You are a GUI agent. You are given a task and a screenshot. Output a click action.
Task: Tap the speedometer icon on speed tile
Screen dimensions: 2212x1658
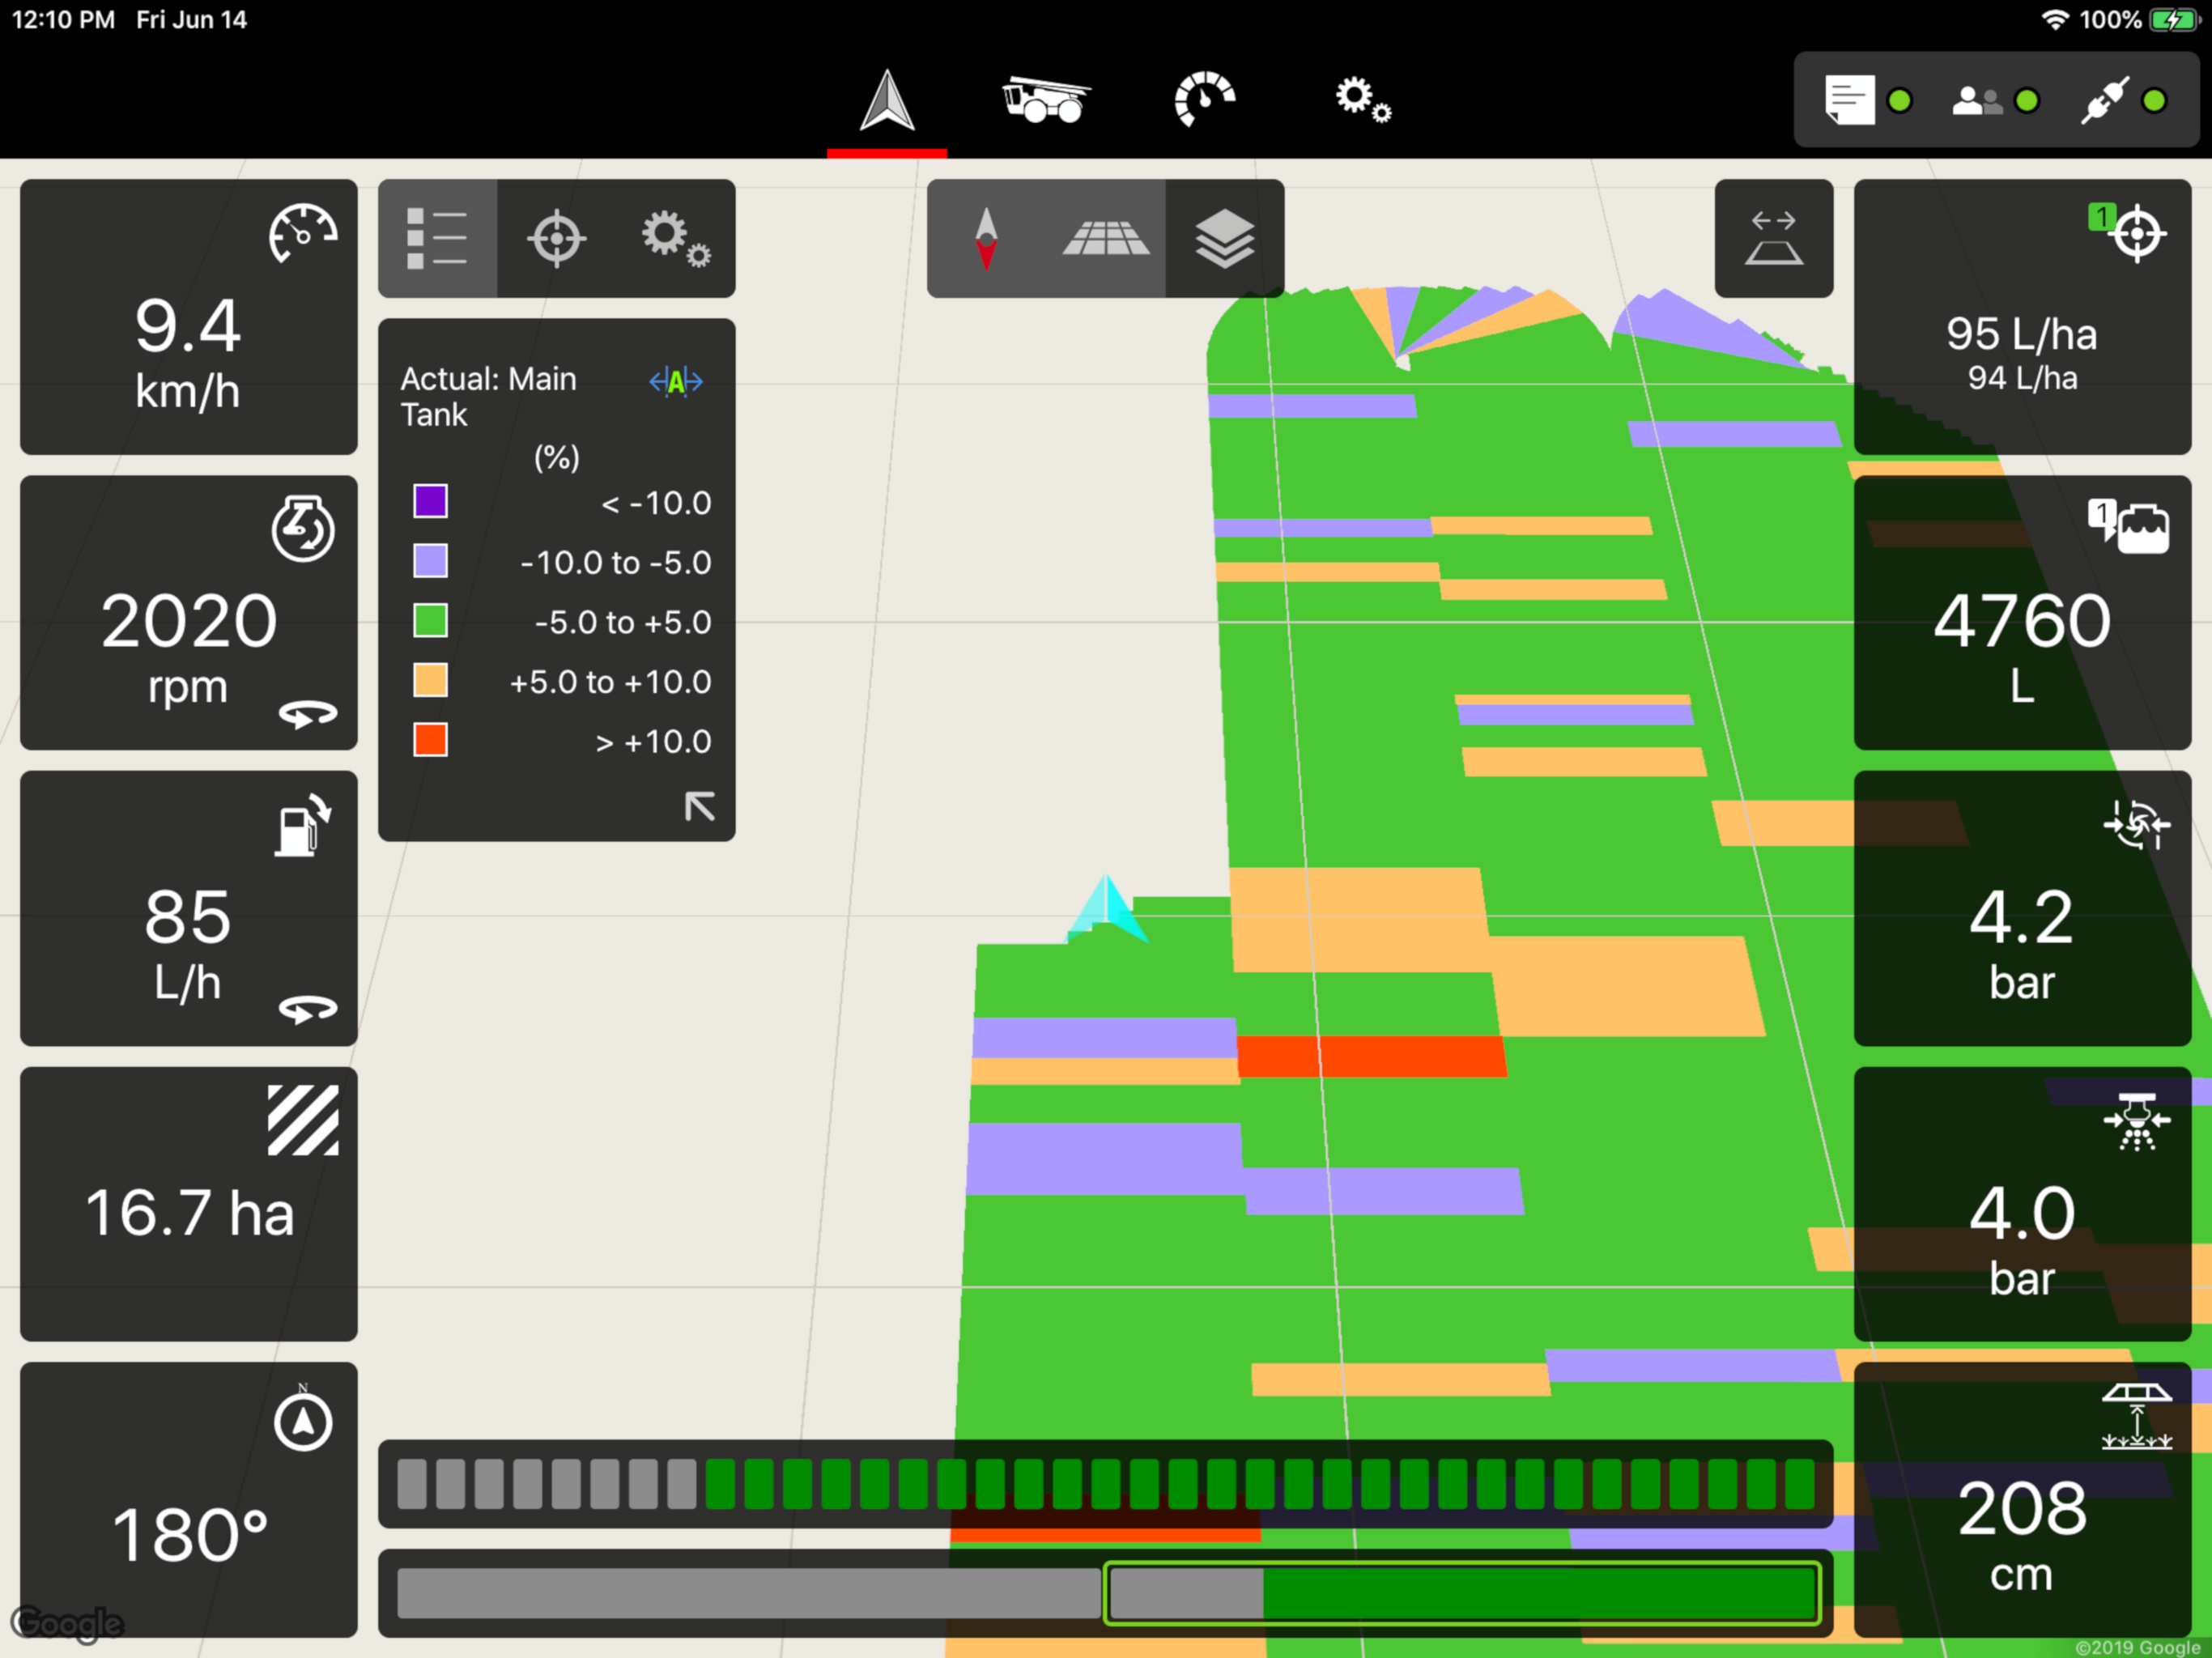[x=303, y=233]
